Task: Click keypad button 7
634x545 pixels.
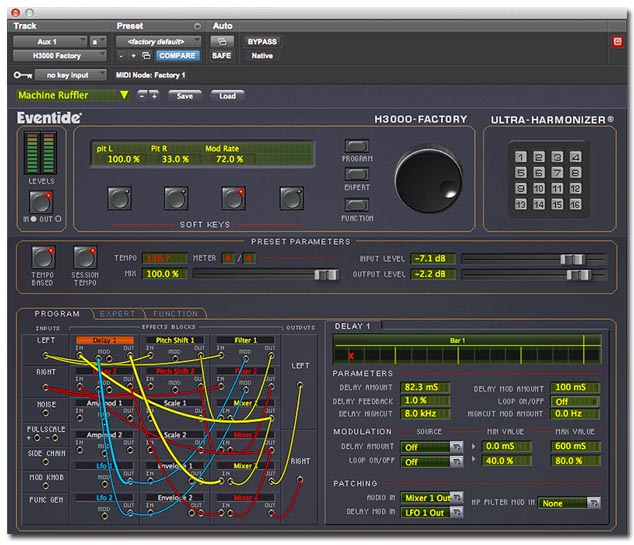Action: coord(557,173)
